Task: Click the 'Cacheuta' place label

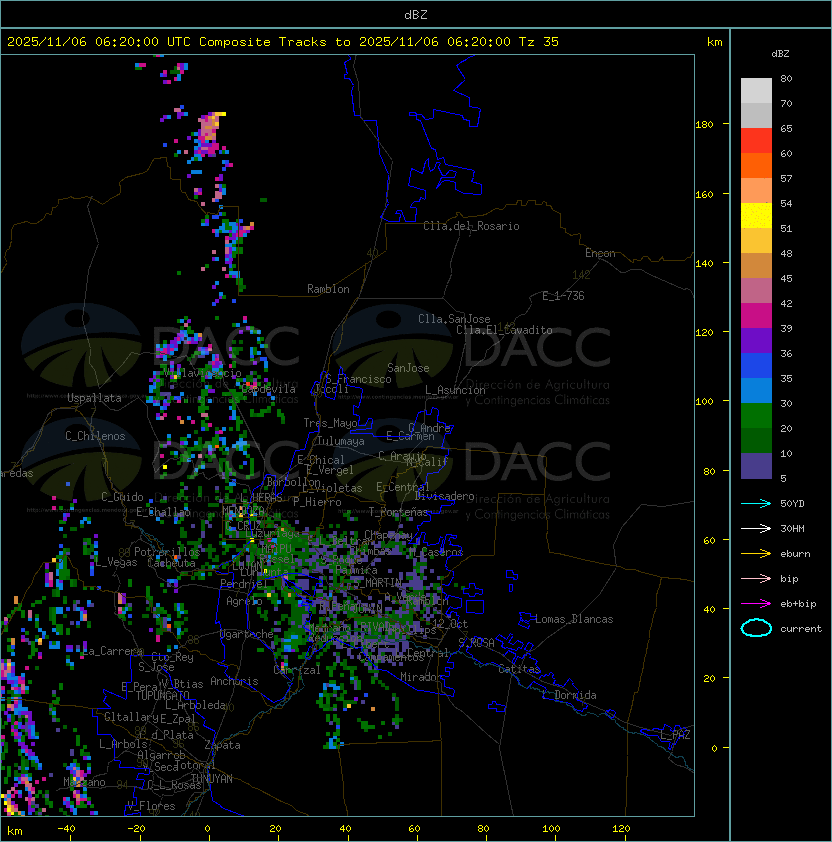Action: coord(171,563)
